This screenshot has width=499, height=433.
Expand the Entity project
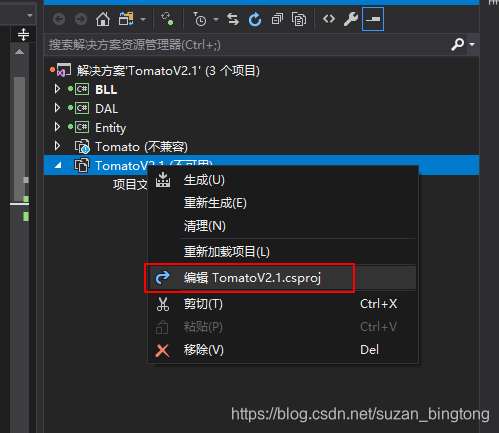click(57, 127)
